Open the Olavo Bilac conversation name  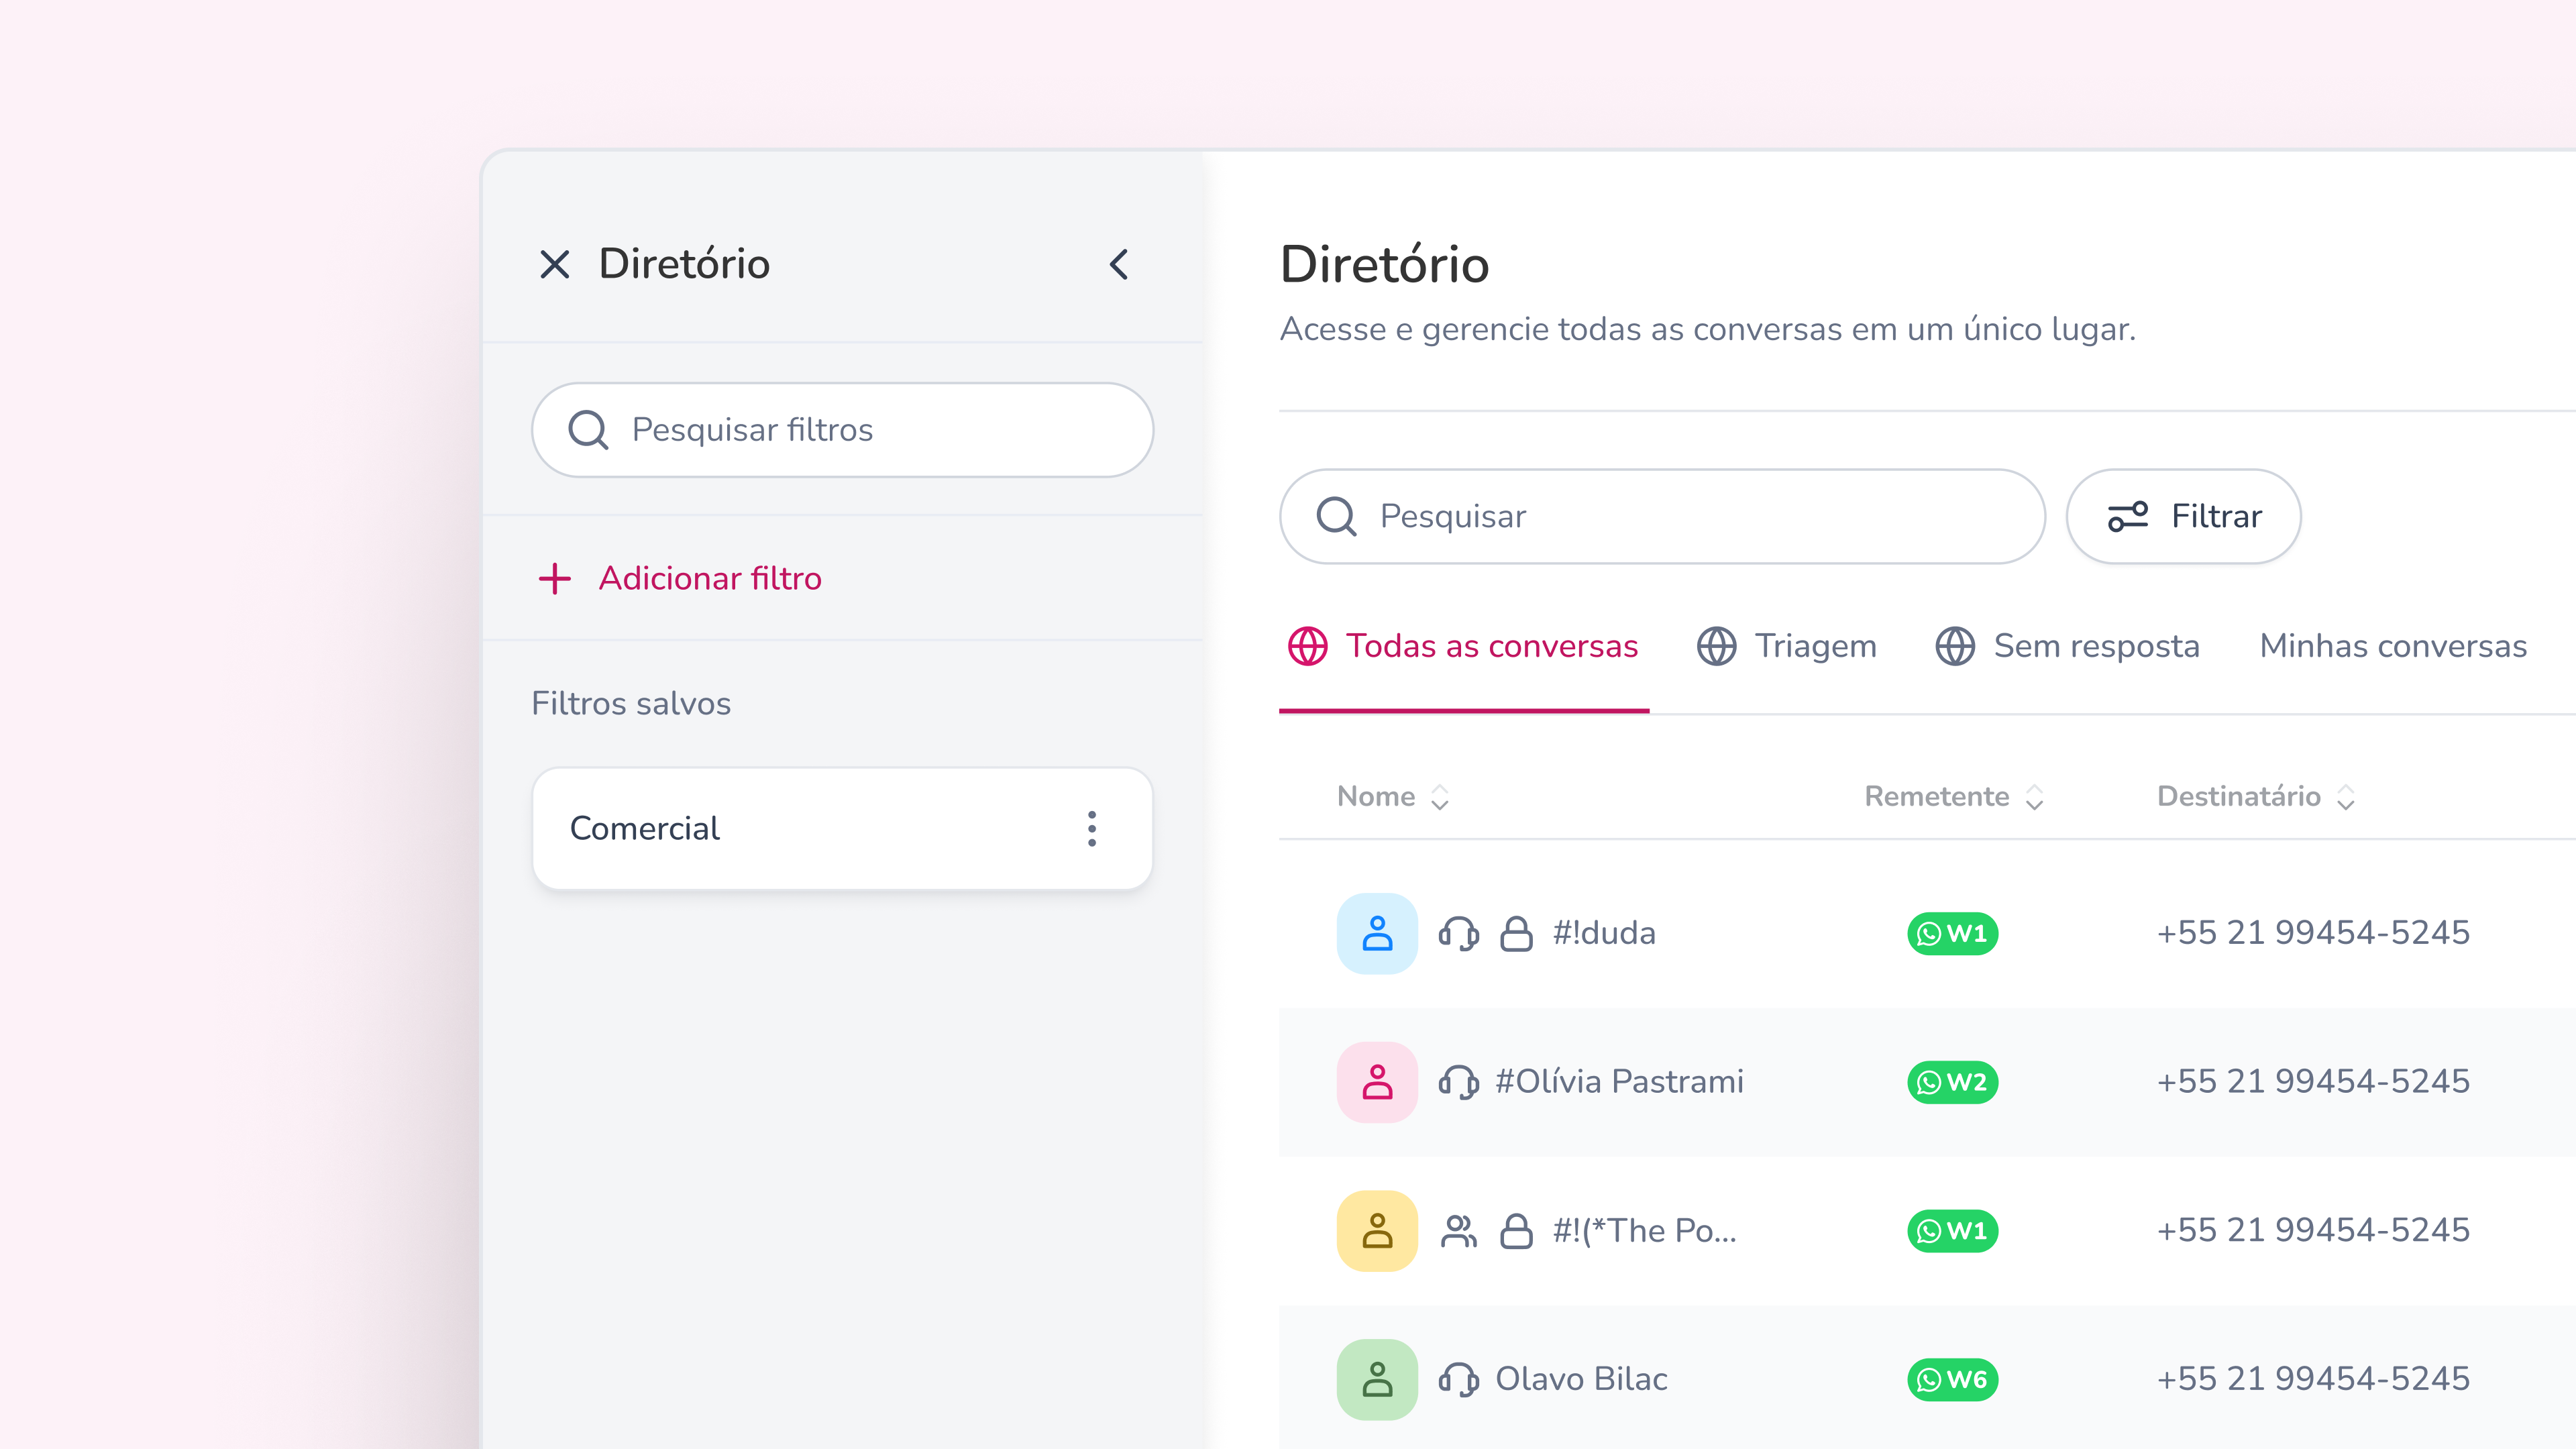(x=1581, y=1380)
